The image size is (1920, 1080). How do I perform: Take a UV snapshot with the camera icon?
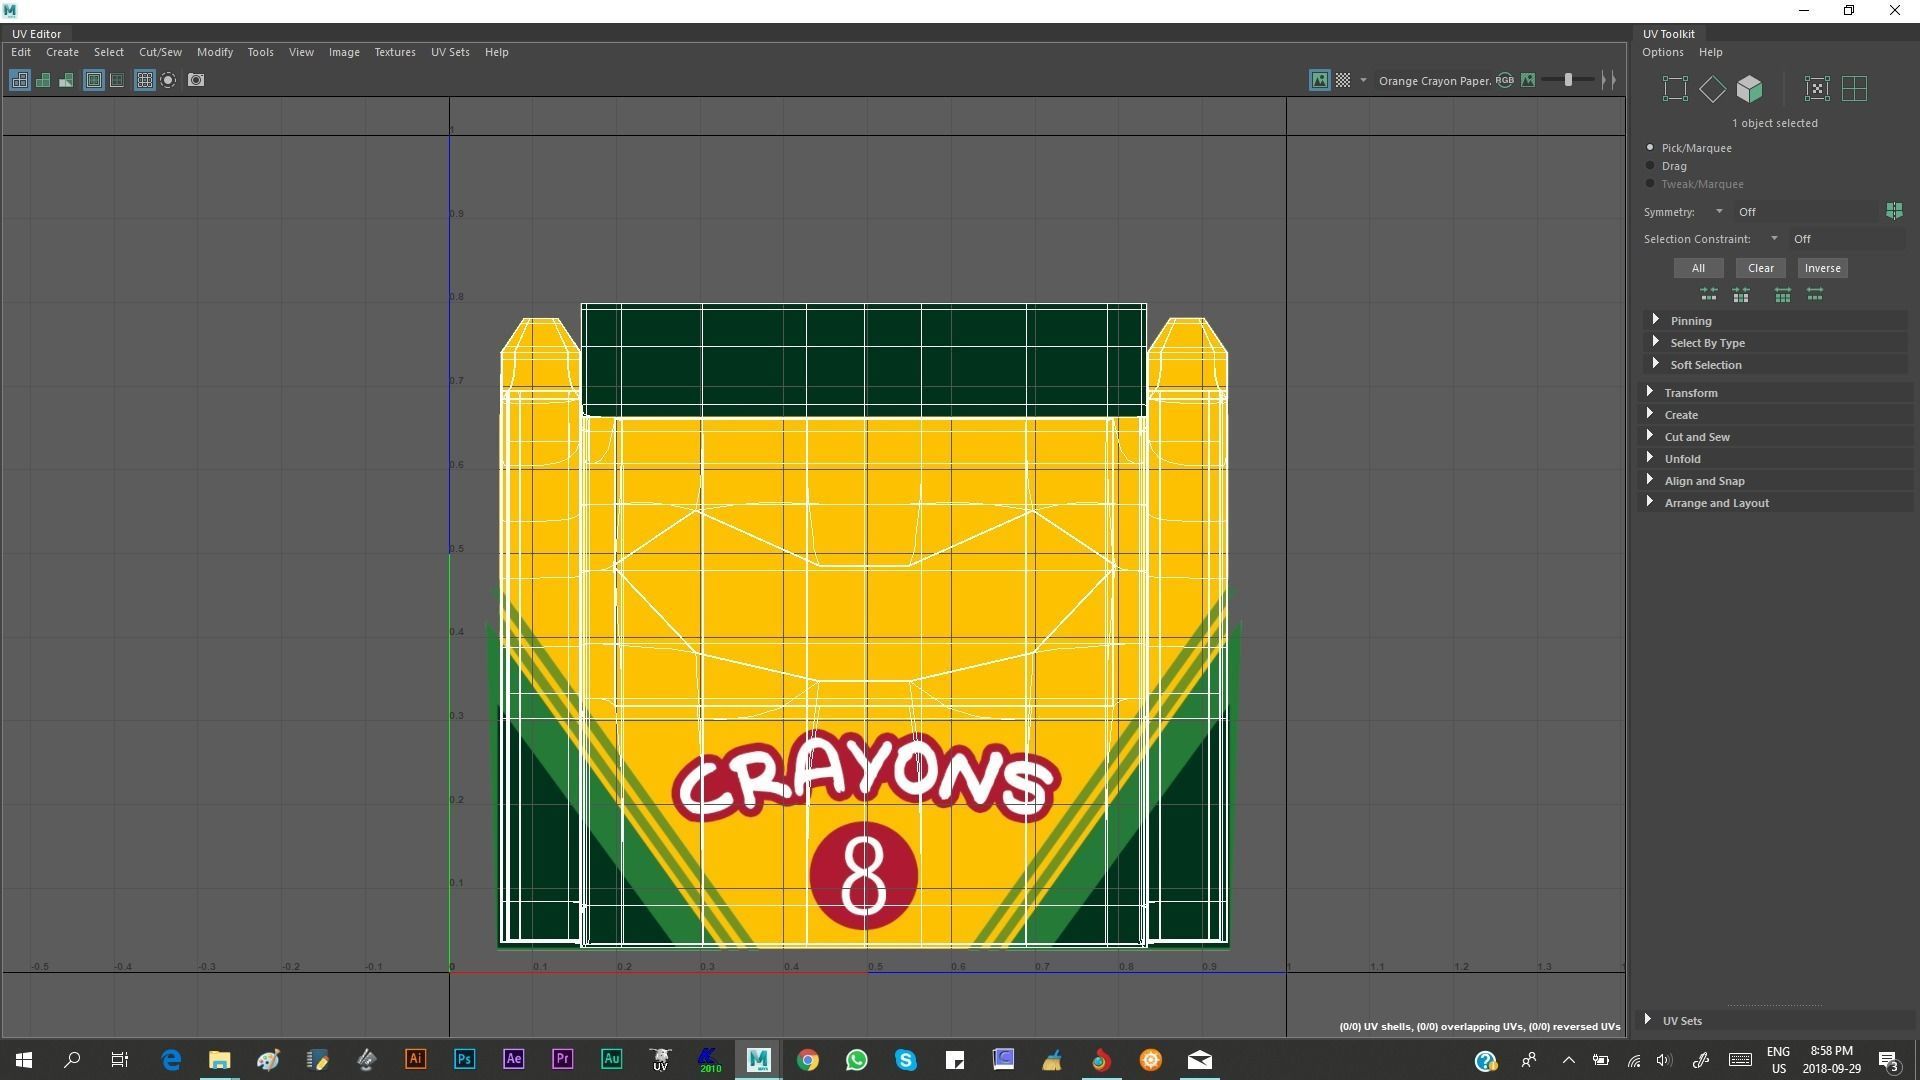[x=196, y=80]
